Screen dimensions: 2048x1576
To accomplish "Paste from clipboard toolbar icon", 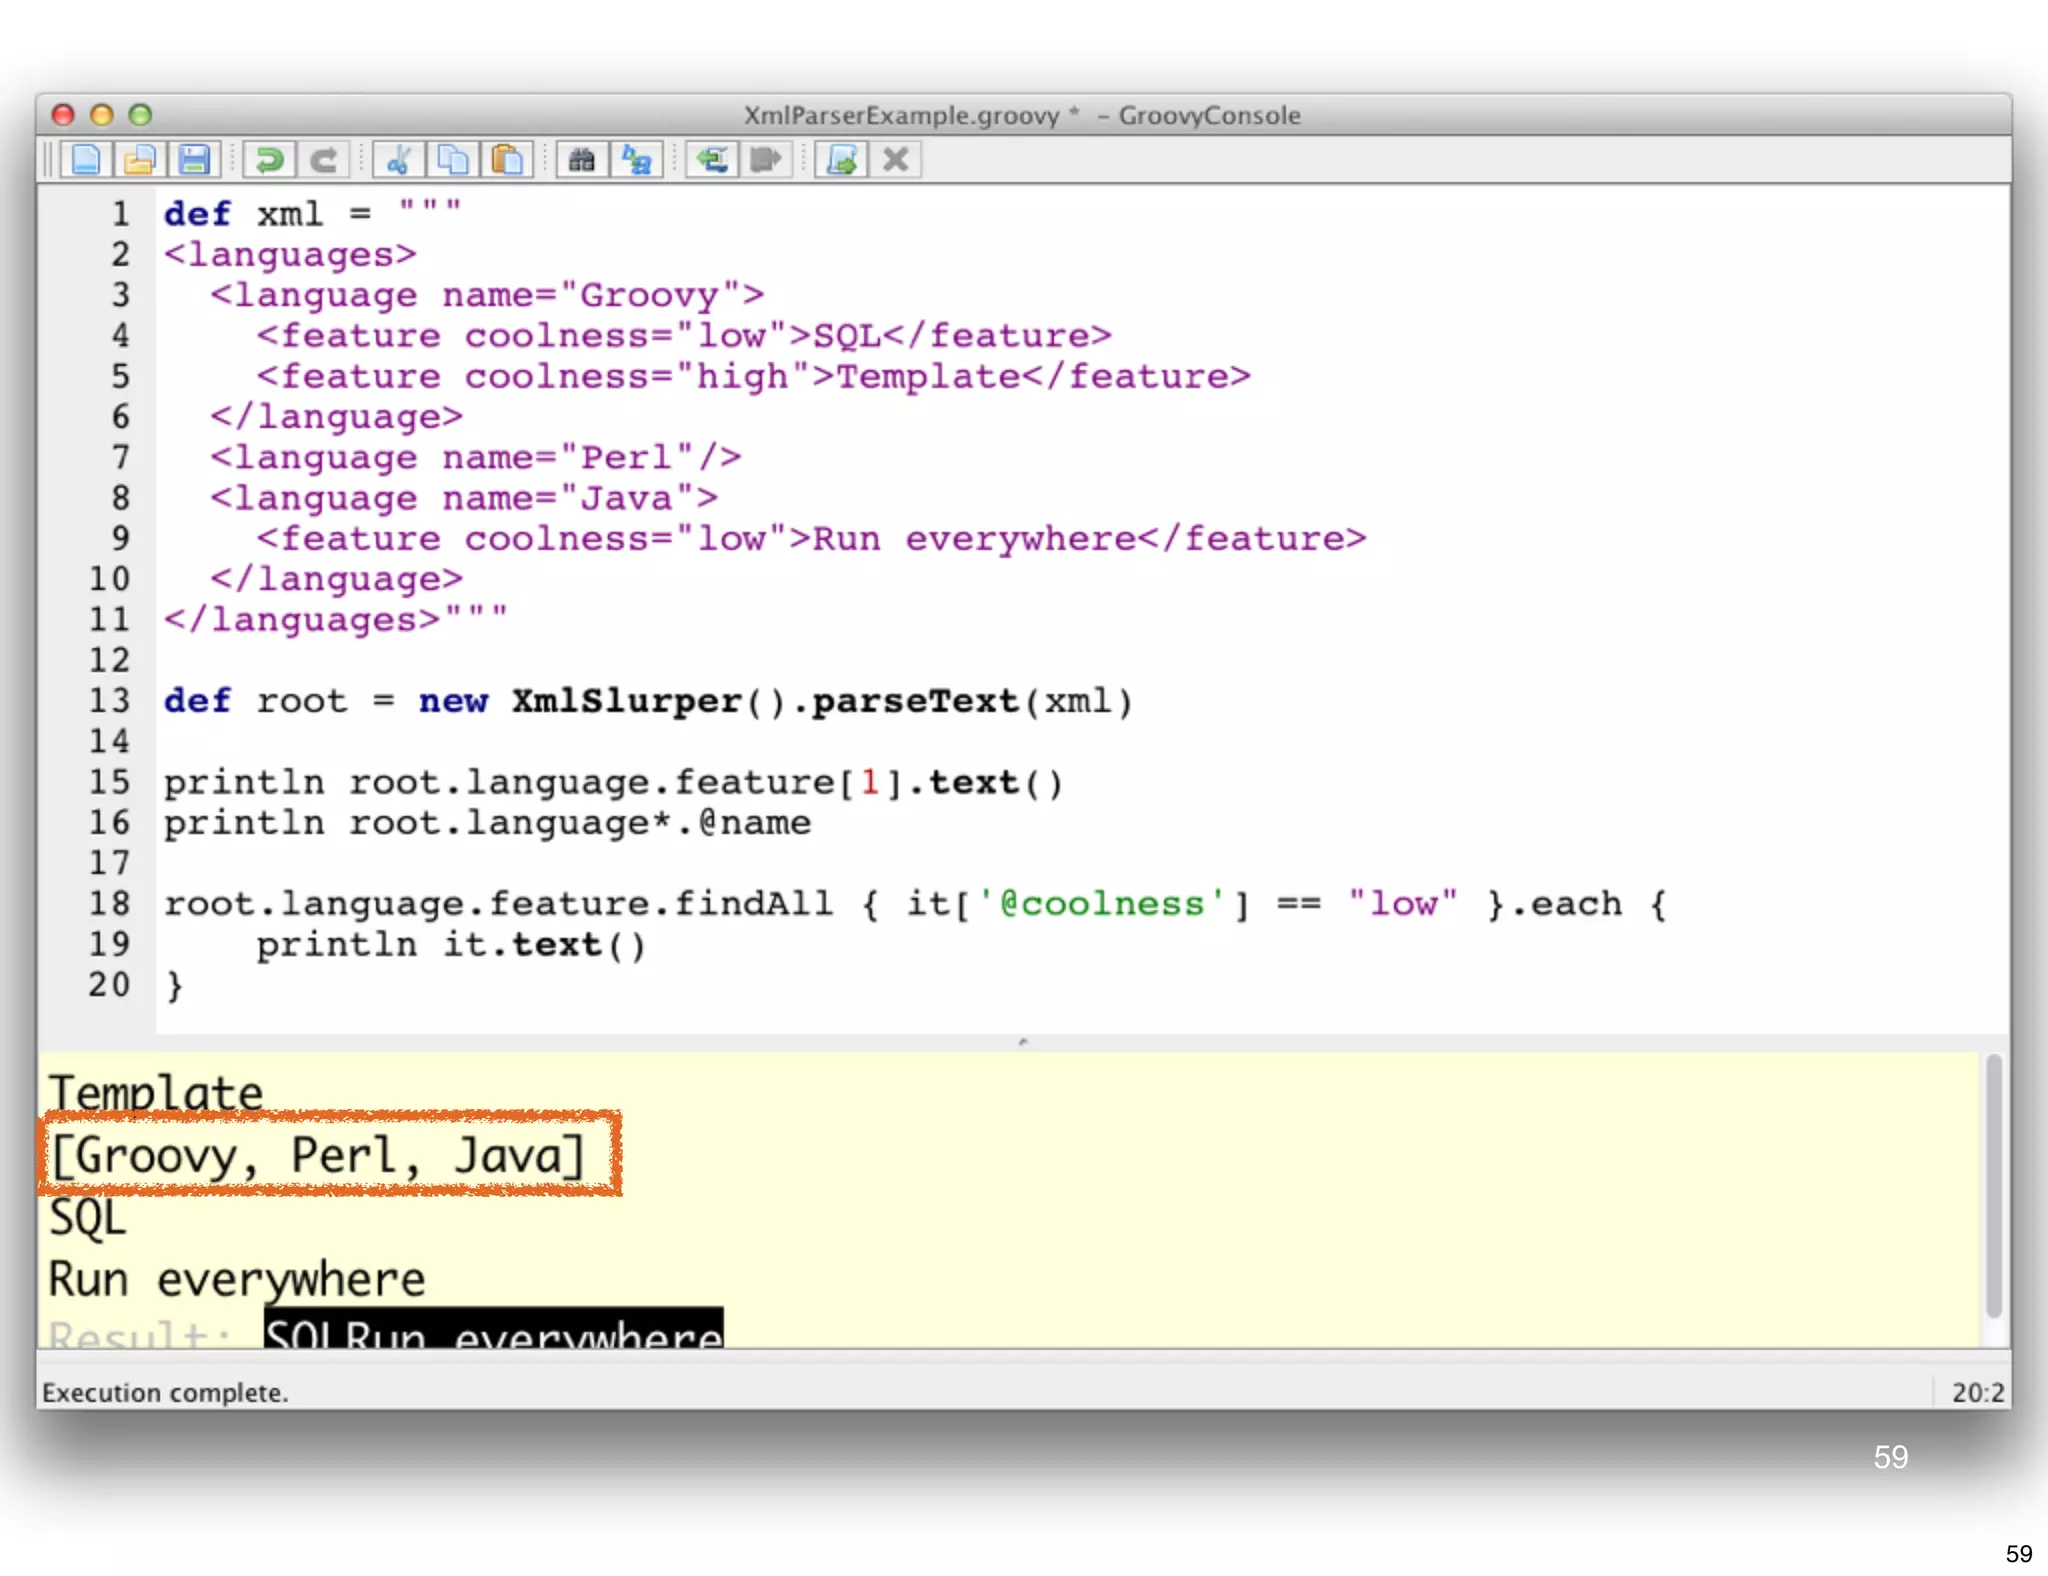I will tap(508, 160).
